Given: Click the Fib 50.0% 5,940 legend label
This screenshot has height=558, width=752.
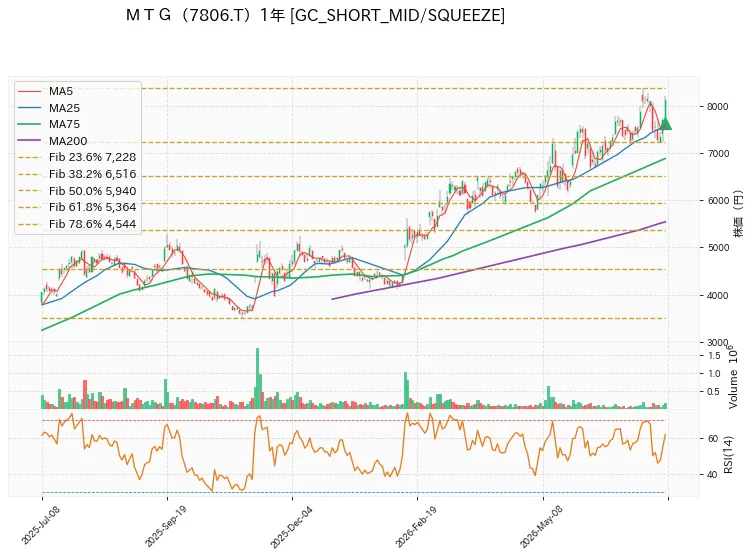Looking at the screenshot, I should pyautogui.click(x=93, y=191).
